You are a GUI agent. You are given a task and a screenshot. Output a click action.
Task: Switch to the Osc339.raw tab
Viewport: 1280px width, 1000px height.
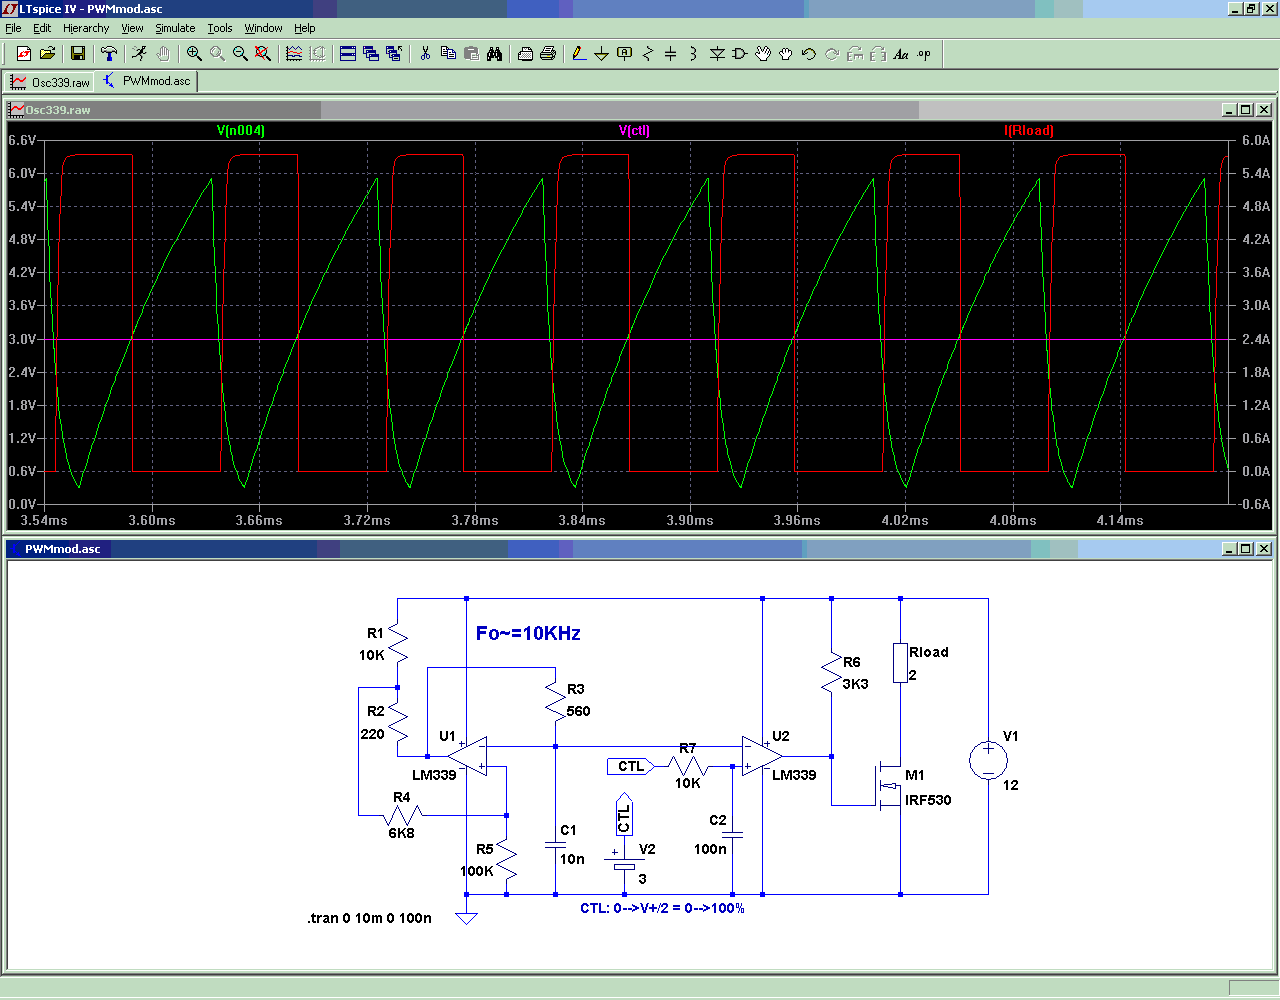tap(50, 82)
